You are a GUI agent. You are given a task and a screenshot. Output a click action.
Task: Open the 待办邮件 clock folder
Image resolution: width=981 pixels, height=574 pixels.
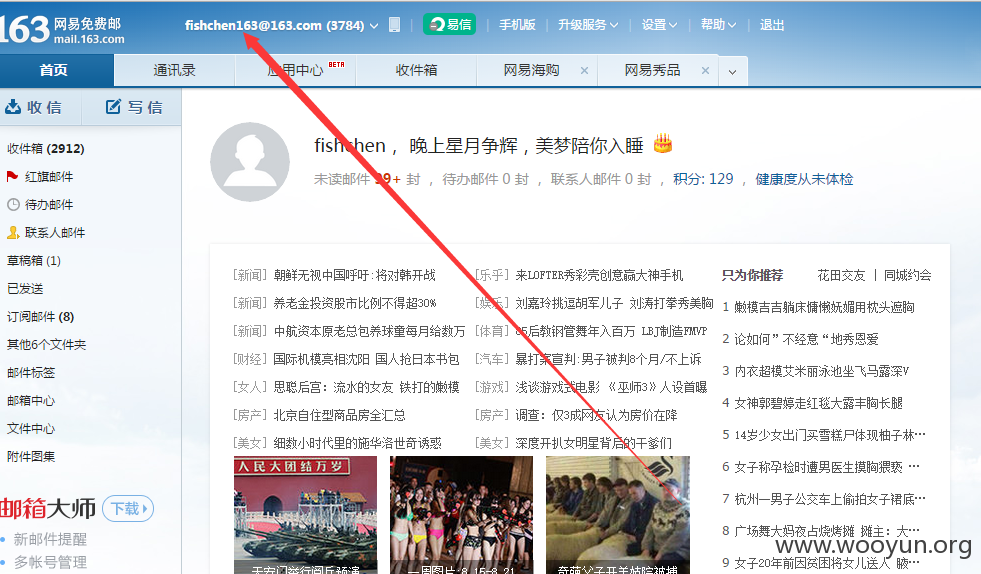[40, 205]
